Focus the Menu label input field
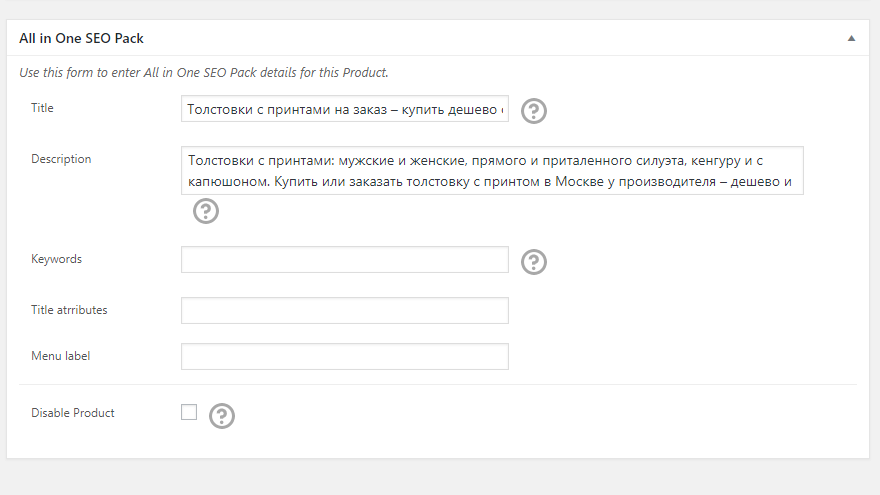This screenshot has height=495, width=880. click(x=344, y=357)
